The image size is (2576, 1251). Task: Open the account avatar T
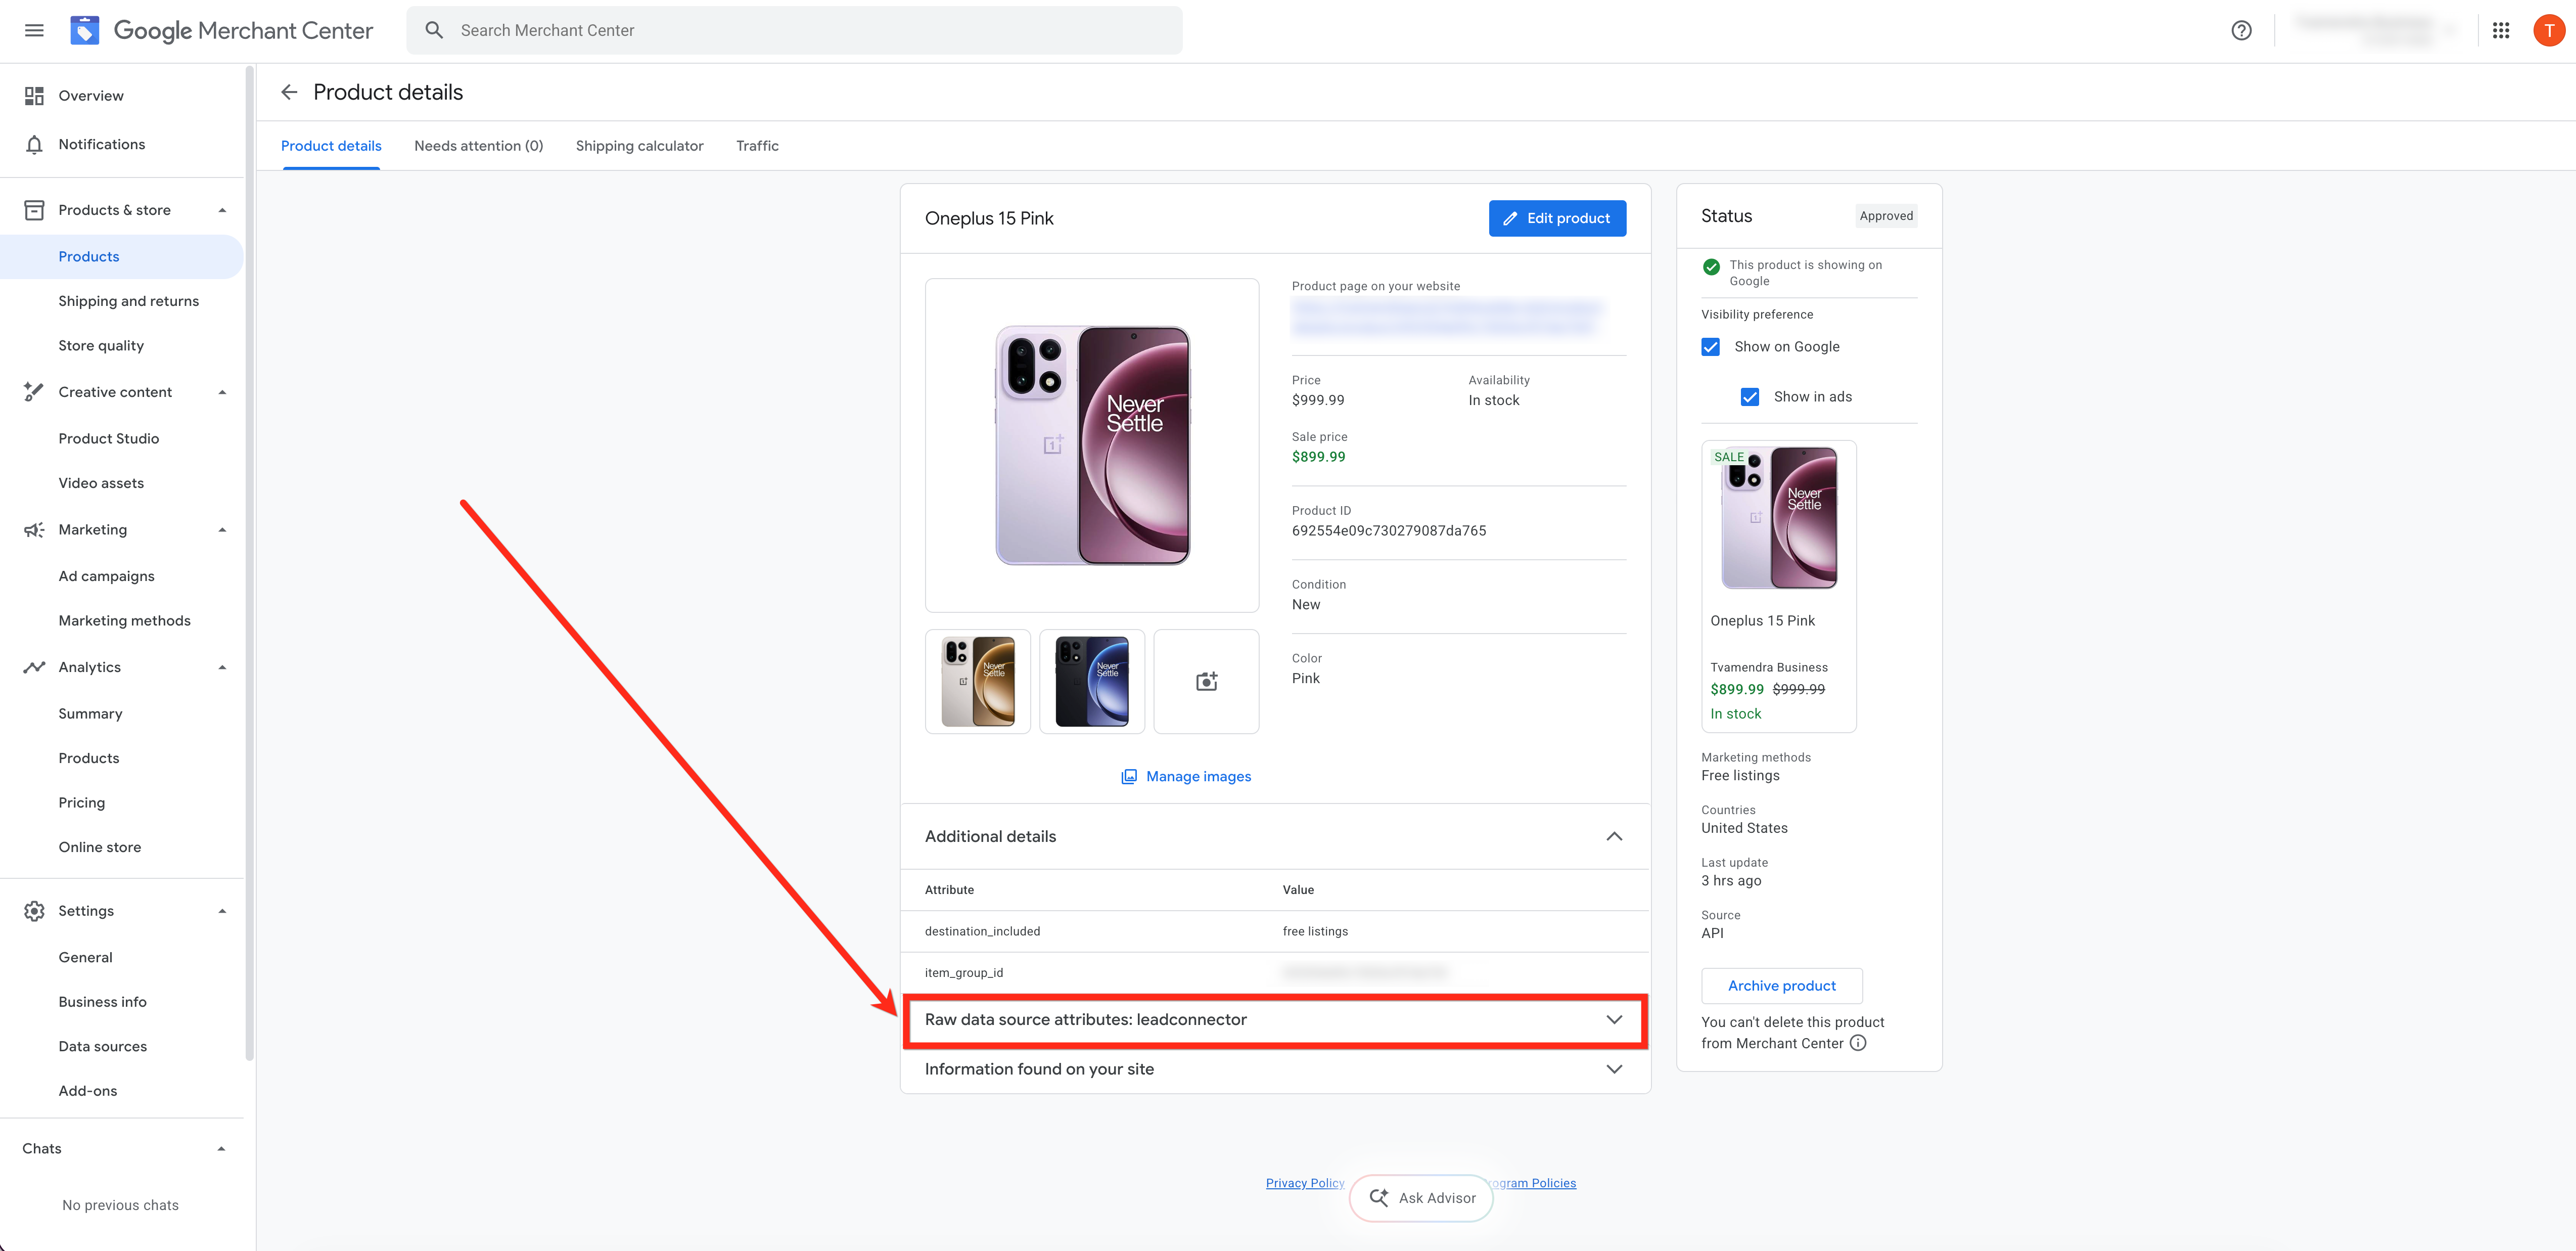tap(2549, 30)
